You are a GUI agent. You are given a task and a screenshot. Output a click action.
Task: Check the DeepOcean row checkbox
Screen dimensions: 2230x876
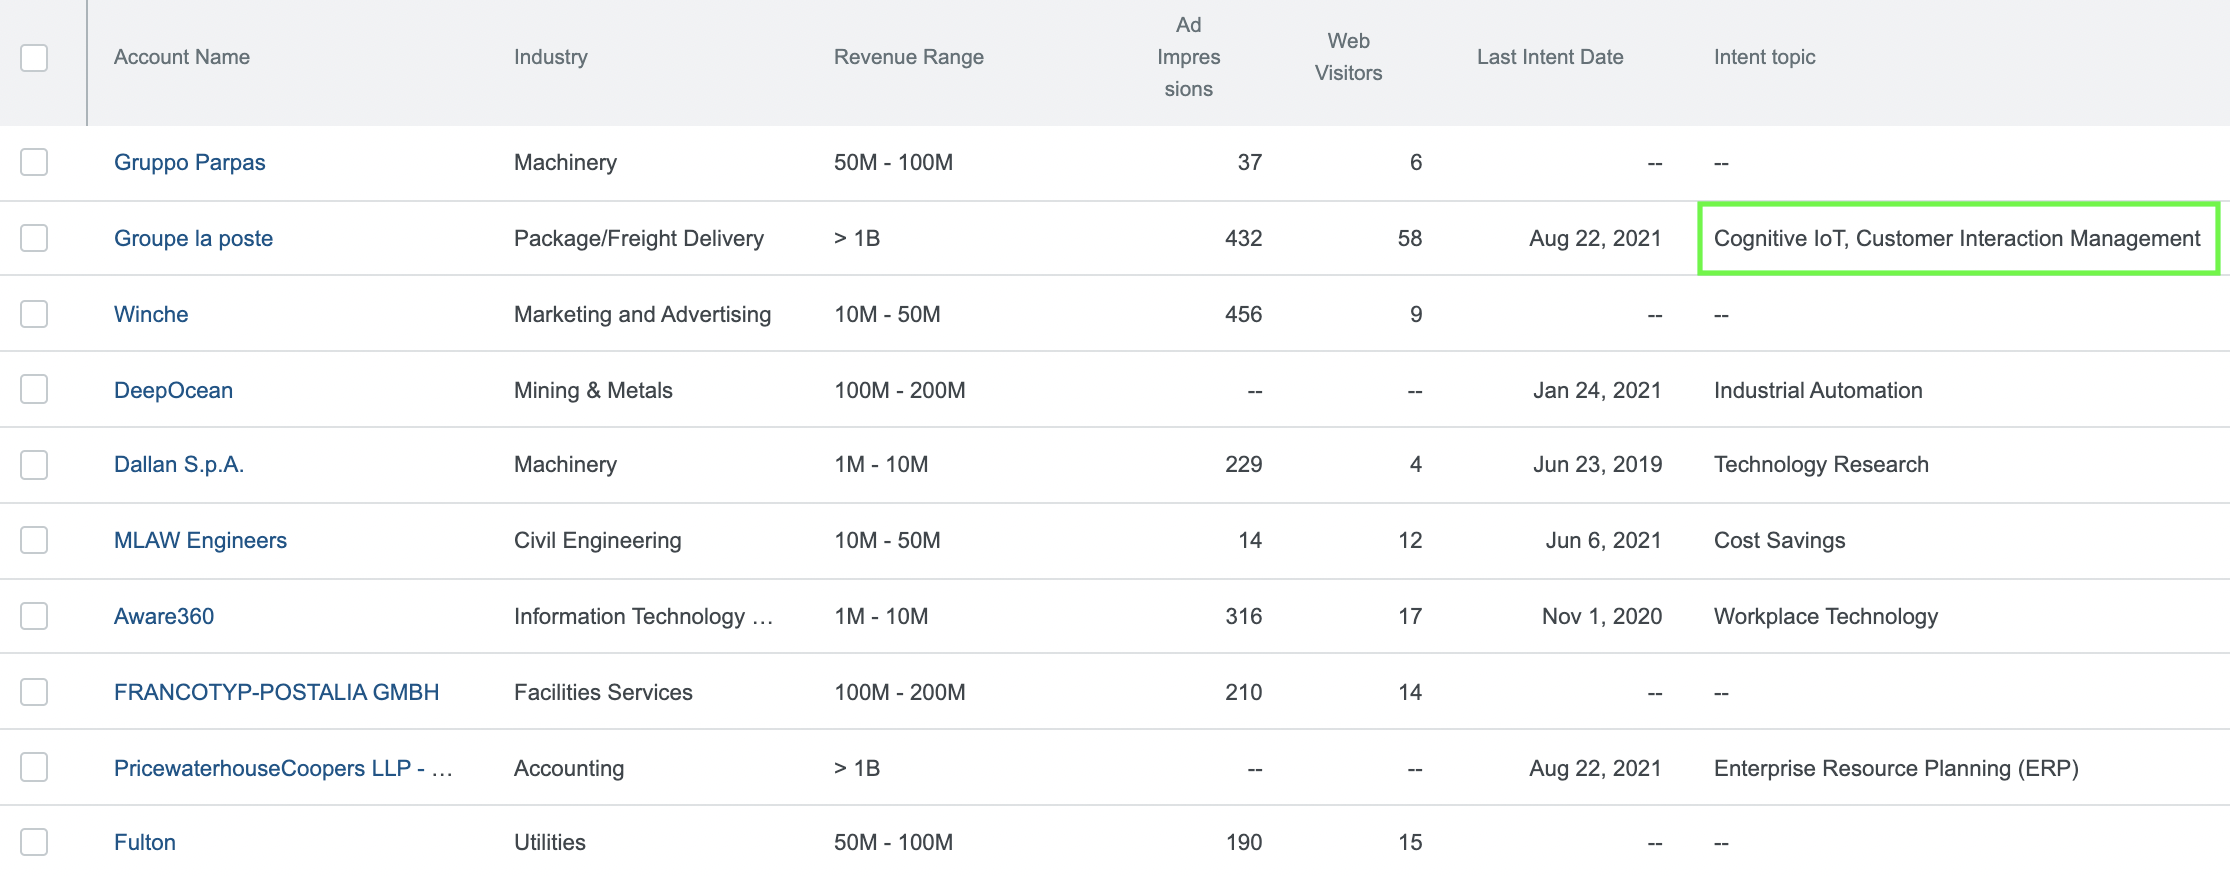point(34,390)
